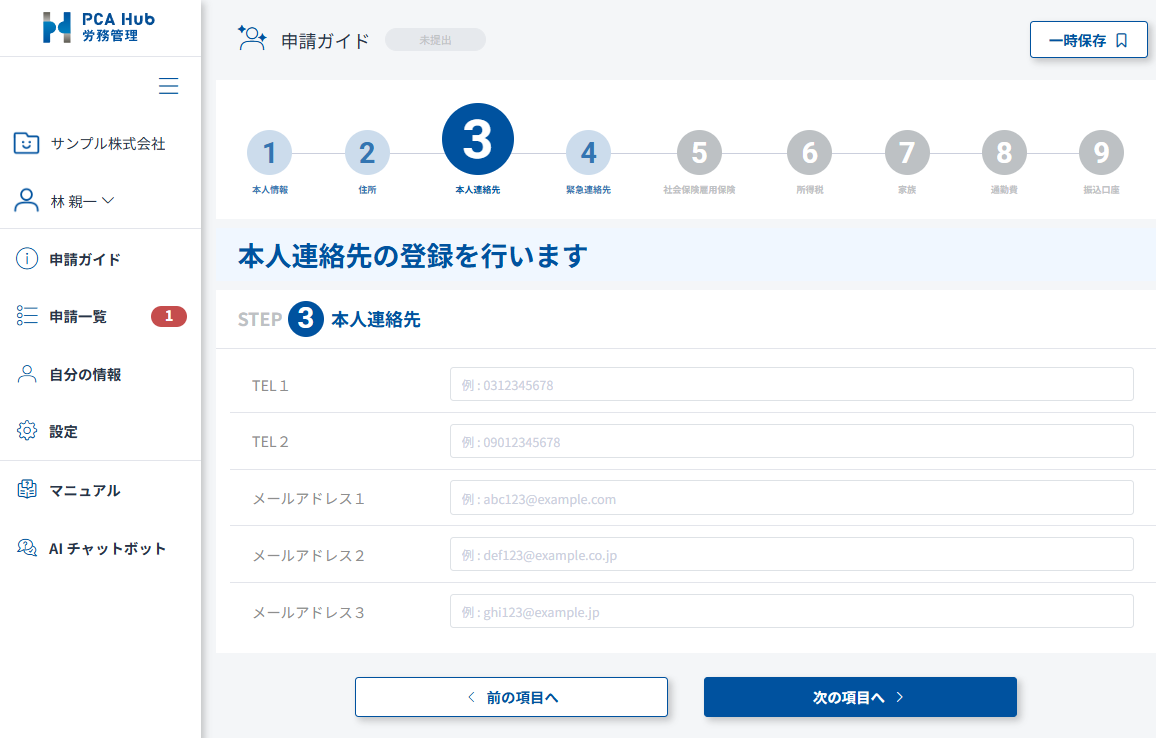The width and height of the screenshot is (1156, 738).
Task: Go back via 前の項目へ button
Action: tap(511, 697)
